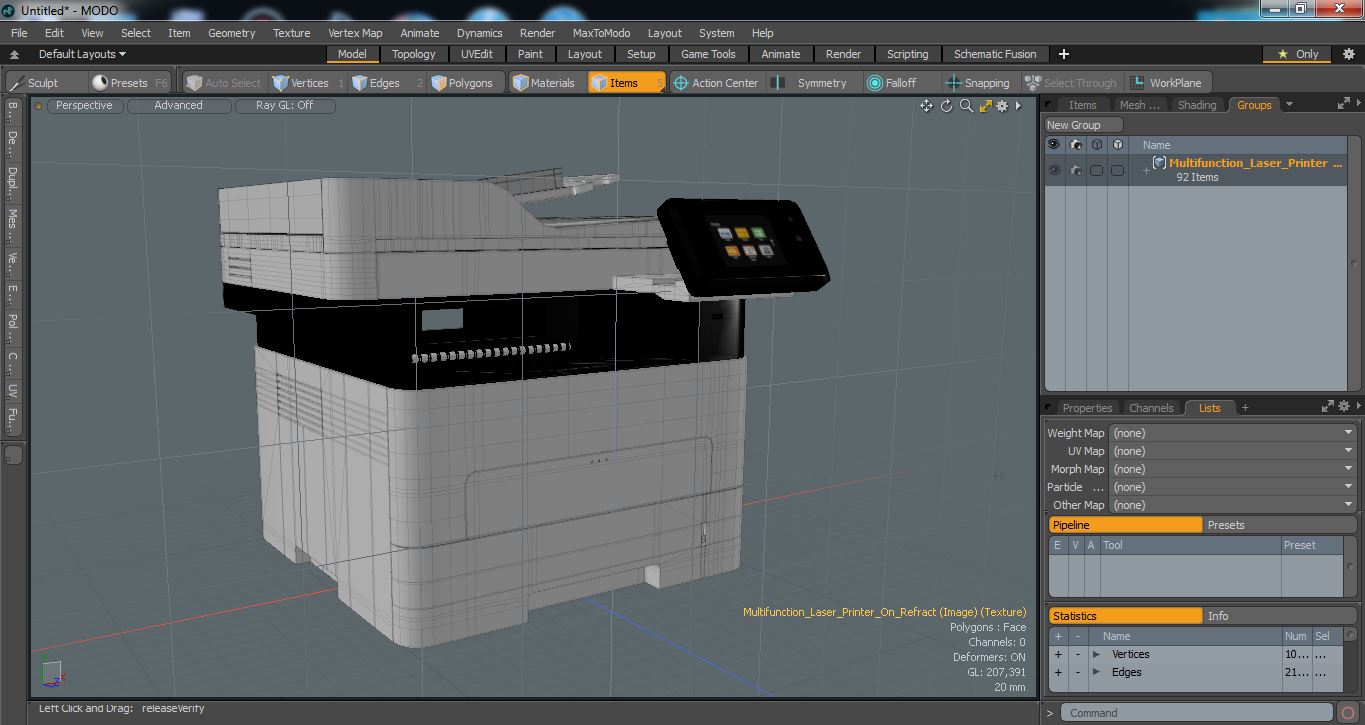Click the New Group button

click(1084, 125)
